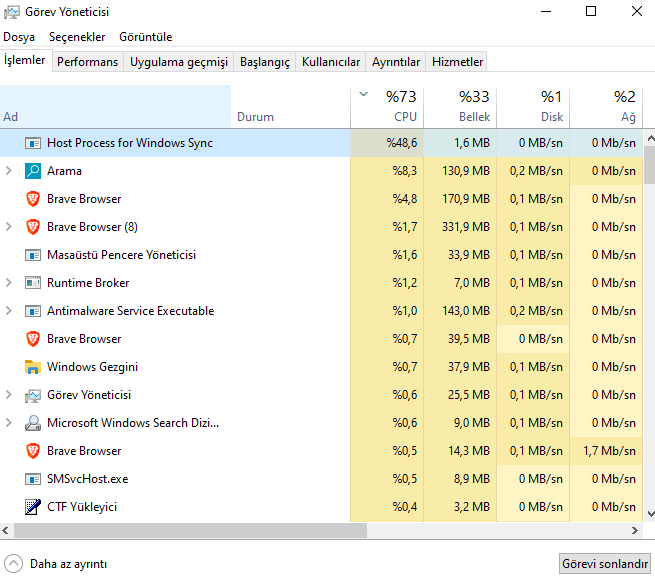
Task: Expand the Brave Browser (8) group
Action: (x=8, y=227)
